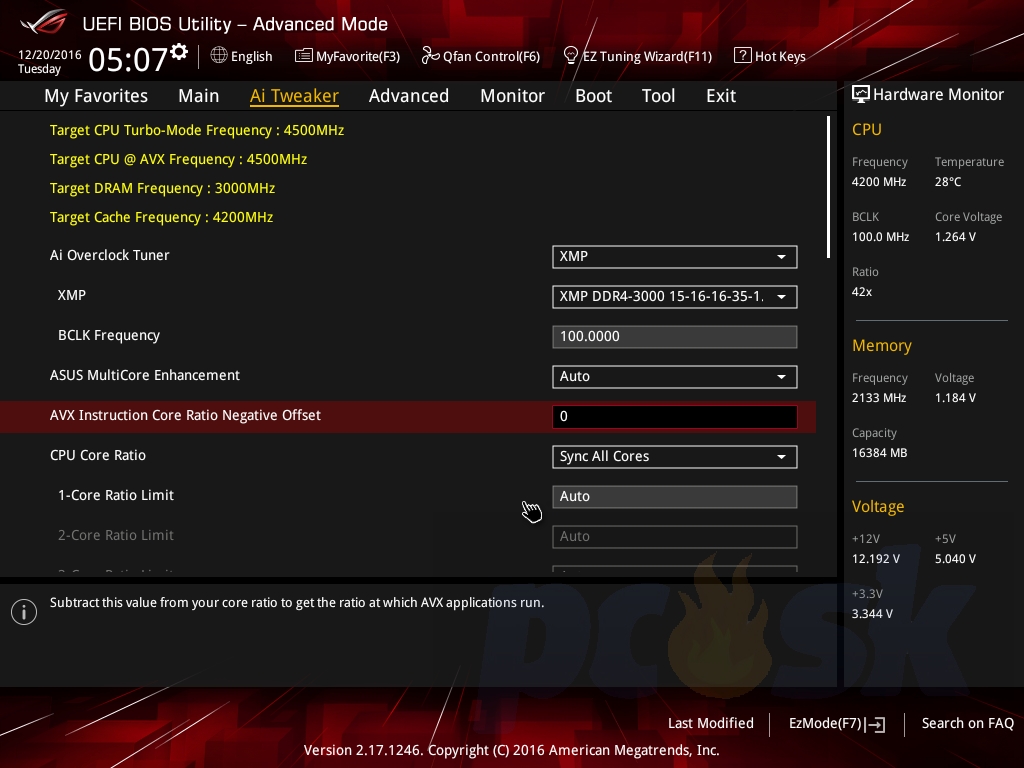1024x768 pixels.
Task: Click the English language button
Action: (x=242, y=56)
